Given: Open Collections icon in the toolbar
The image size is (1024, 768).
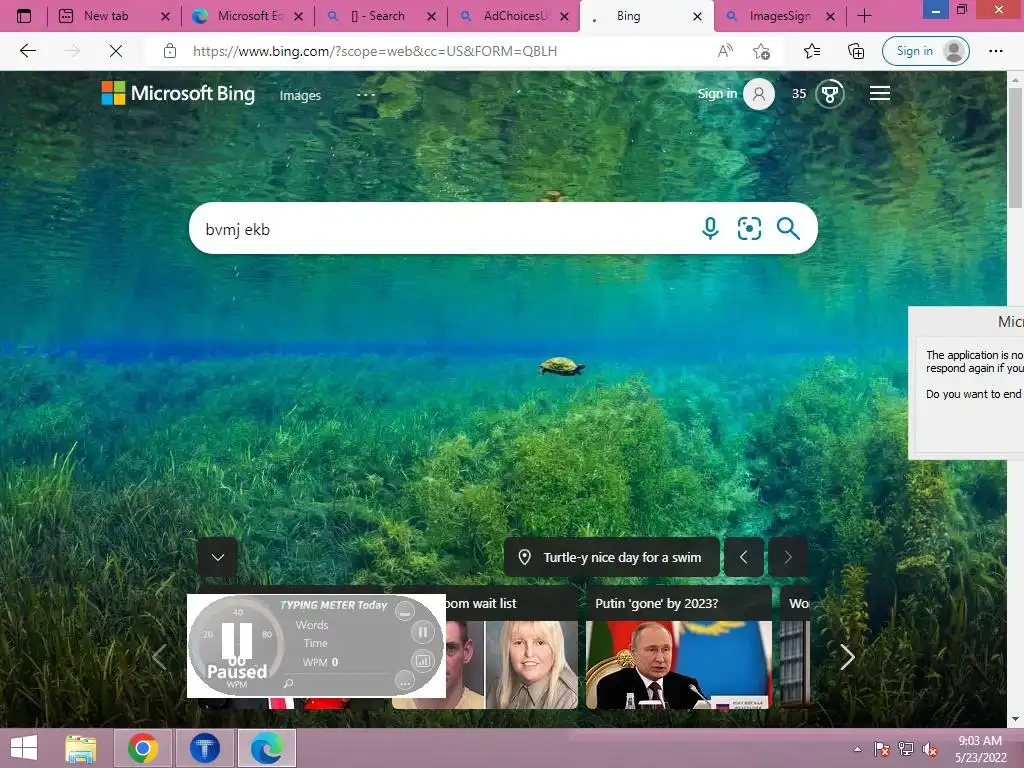Looking at the screenshot, I should click(x=856, y=51).
